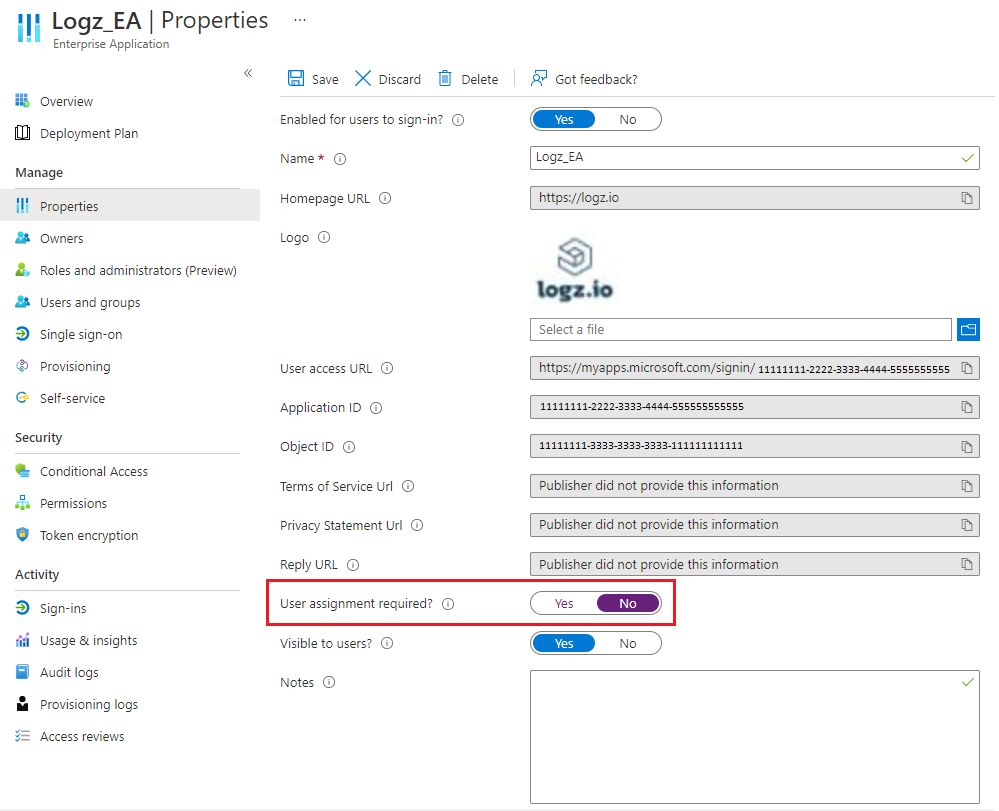Set Visible to users to No

628,643
